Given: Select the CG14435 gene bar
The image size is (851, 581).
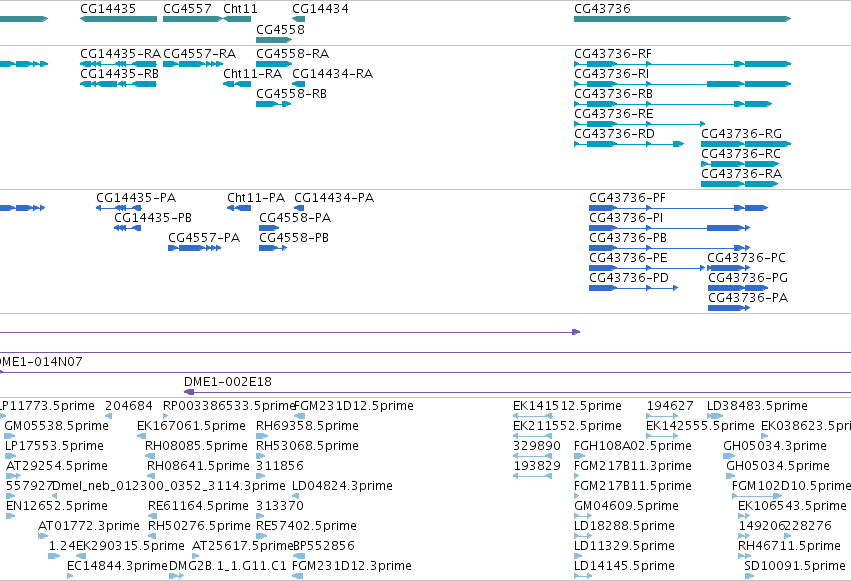Looking at the screenshot, I should (118, 19).
